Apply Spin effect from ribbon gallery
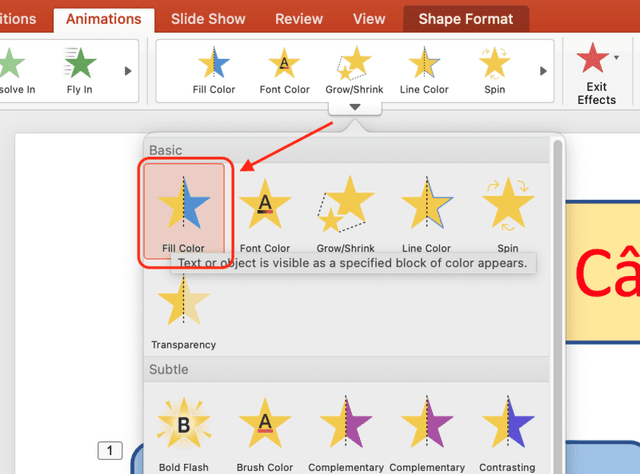Viewport: 640px width, 474px height. tap(494, 71)
